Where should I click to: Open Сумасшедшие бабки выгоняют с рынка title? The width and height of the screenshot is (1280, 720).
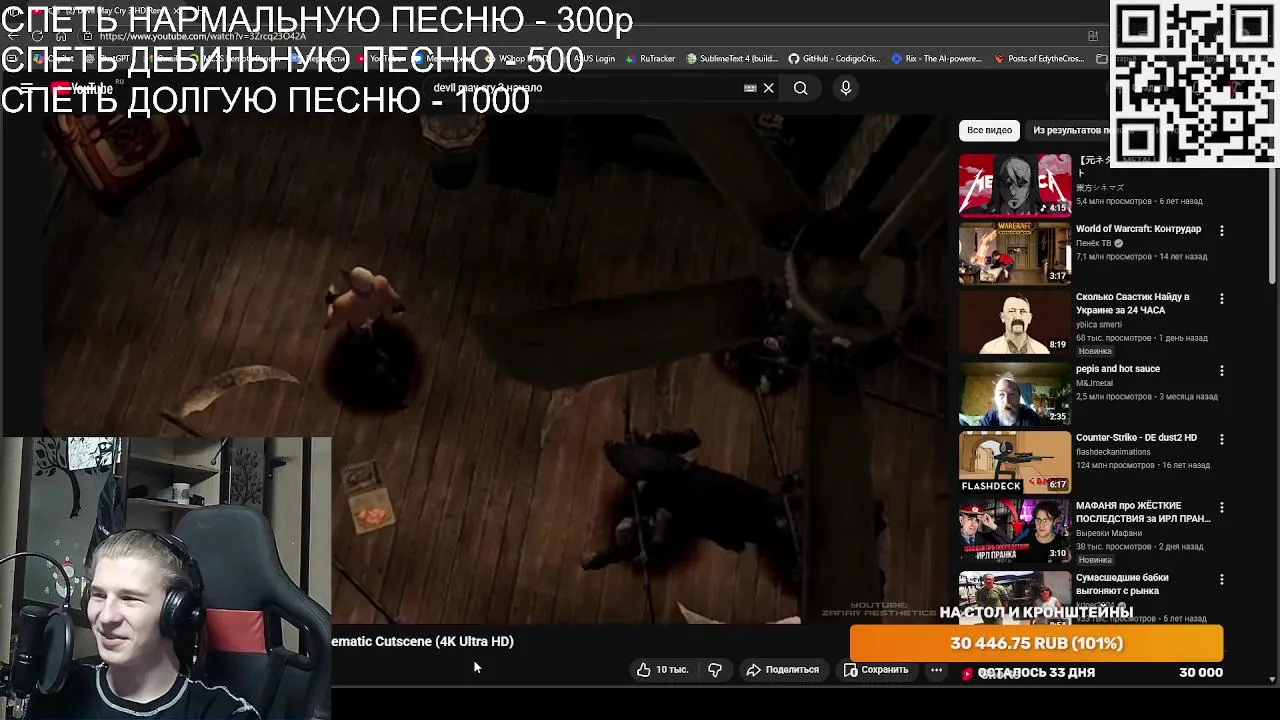pos(1122,584)
